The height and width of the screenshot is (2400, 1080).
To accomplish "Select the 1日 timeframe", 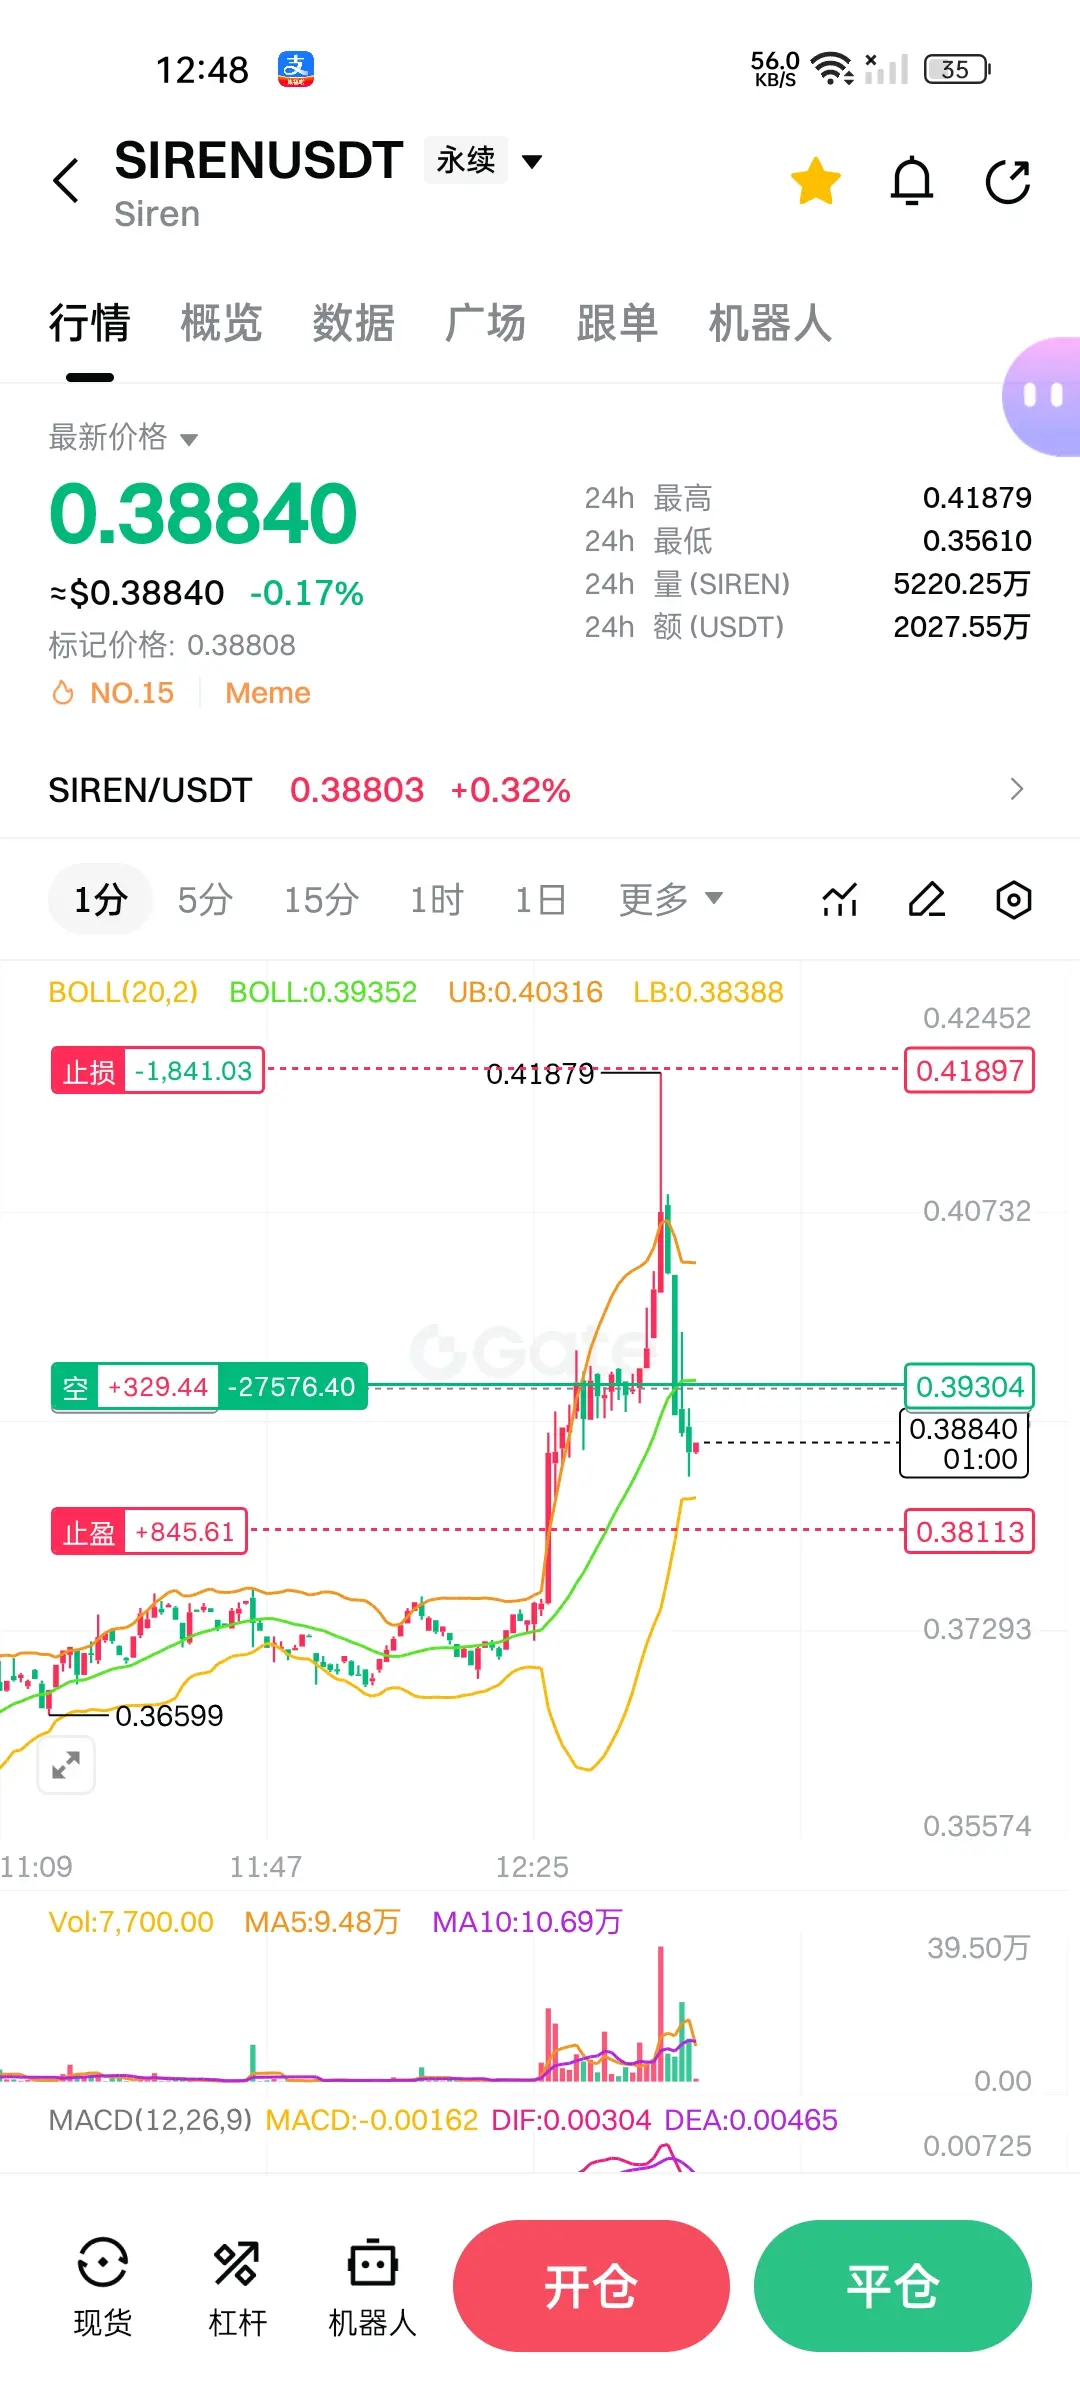I will 540,899.
